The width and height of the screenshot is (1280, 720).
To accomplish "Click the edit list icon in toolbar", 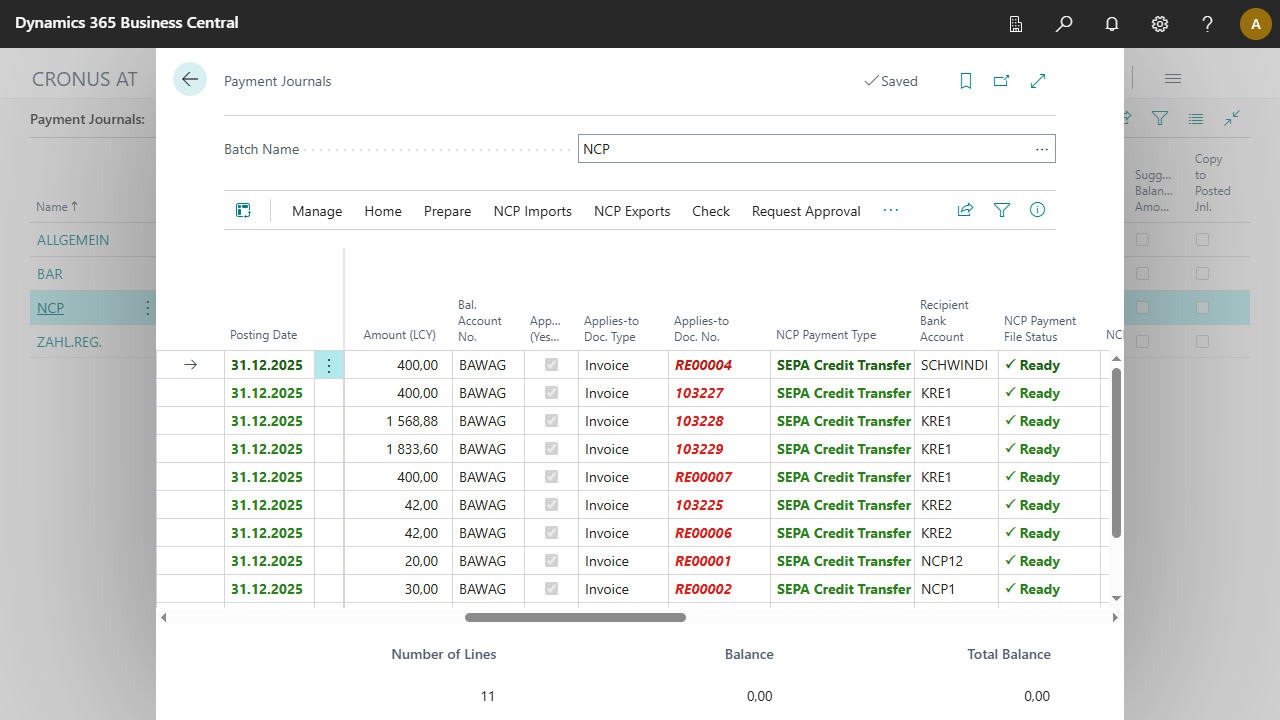I will [243, 210].
